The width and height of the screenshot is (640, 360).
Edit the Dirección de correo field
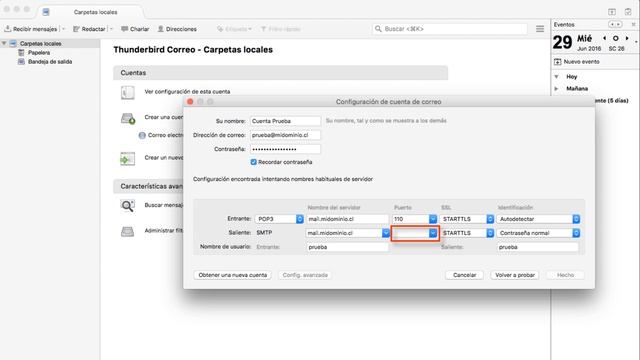285,135
